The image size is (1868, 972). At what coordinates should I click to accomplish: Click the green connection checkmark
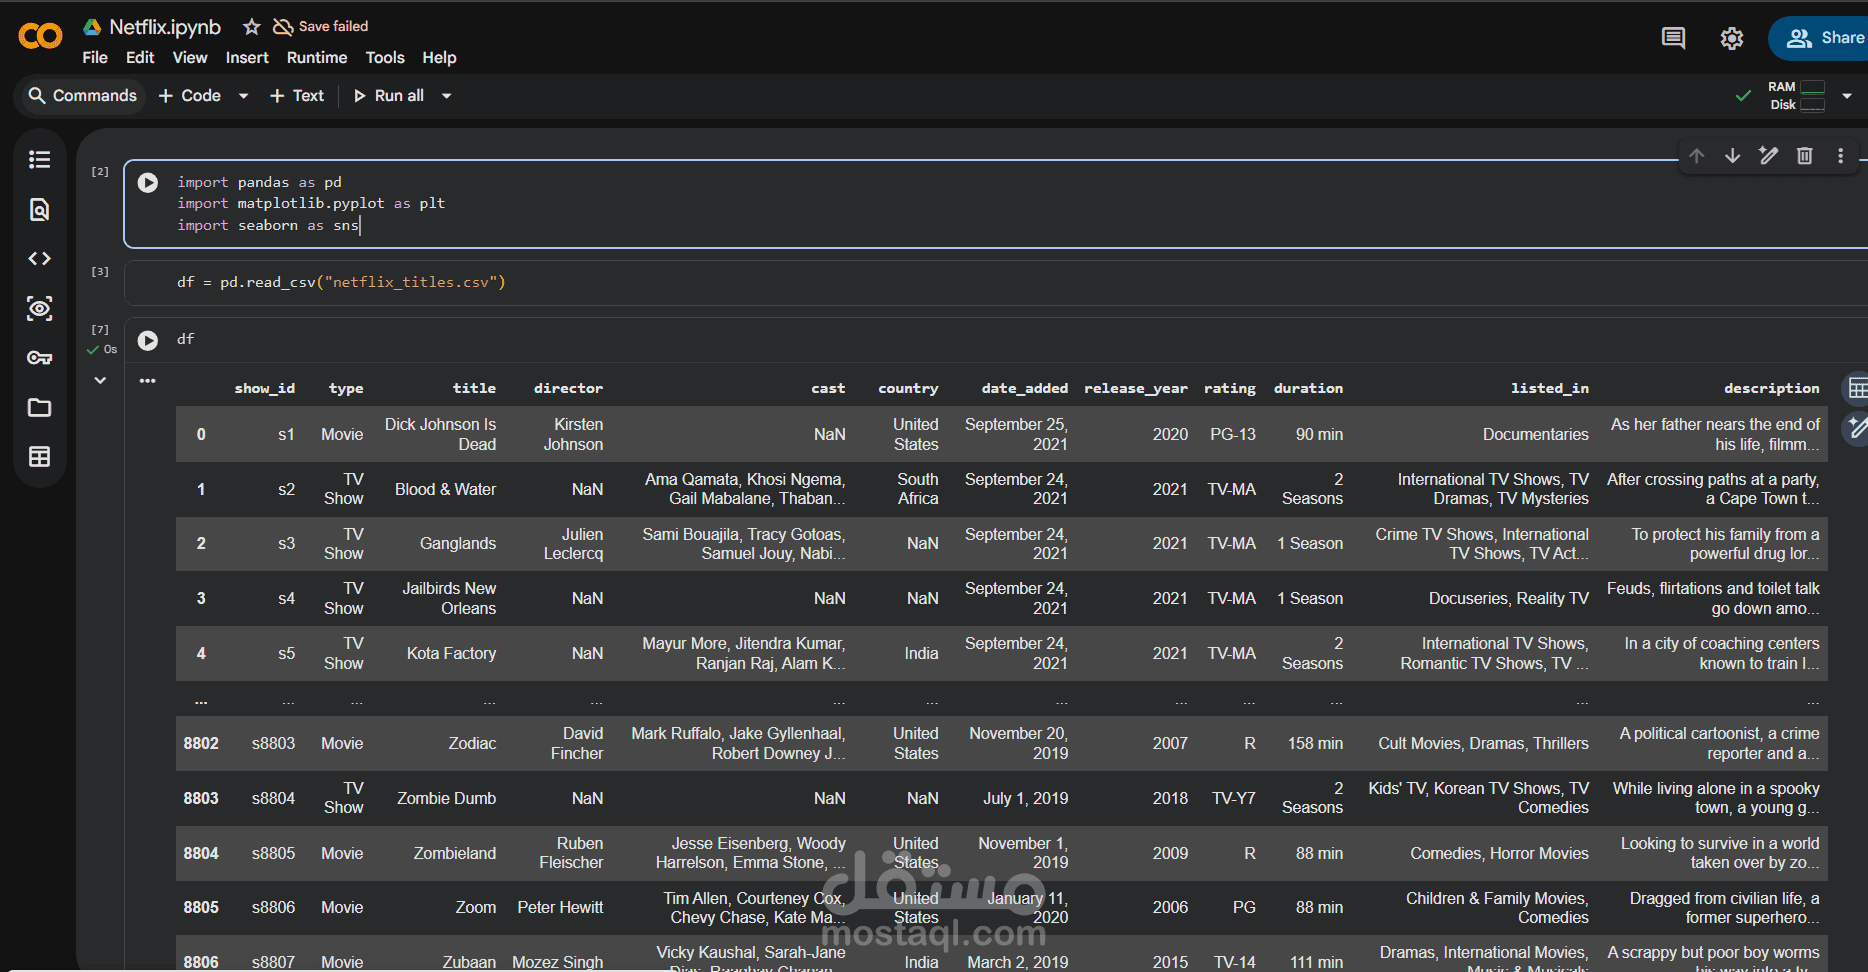(1743, 96)
